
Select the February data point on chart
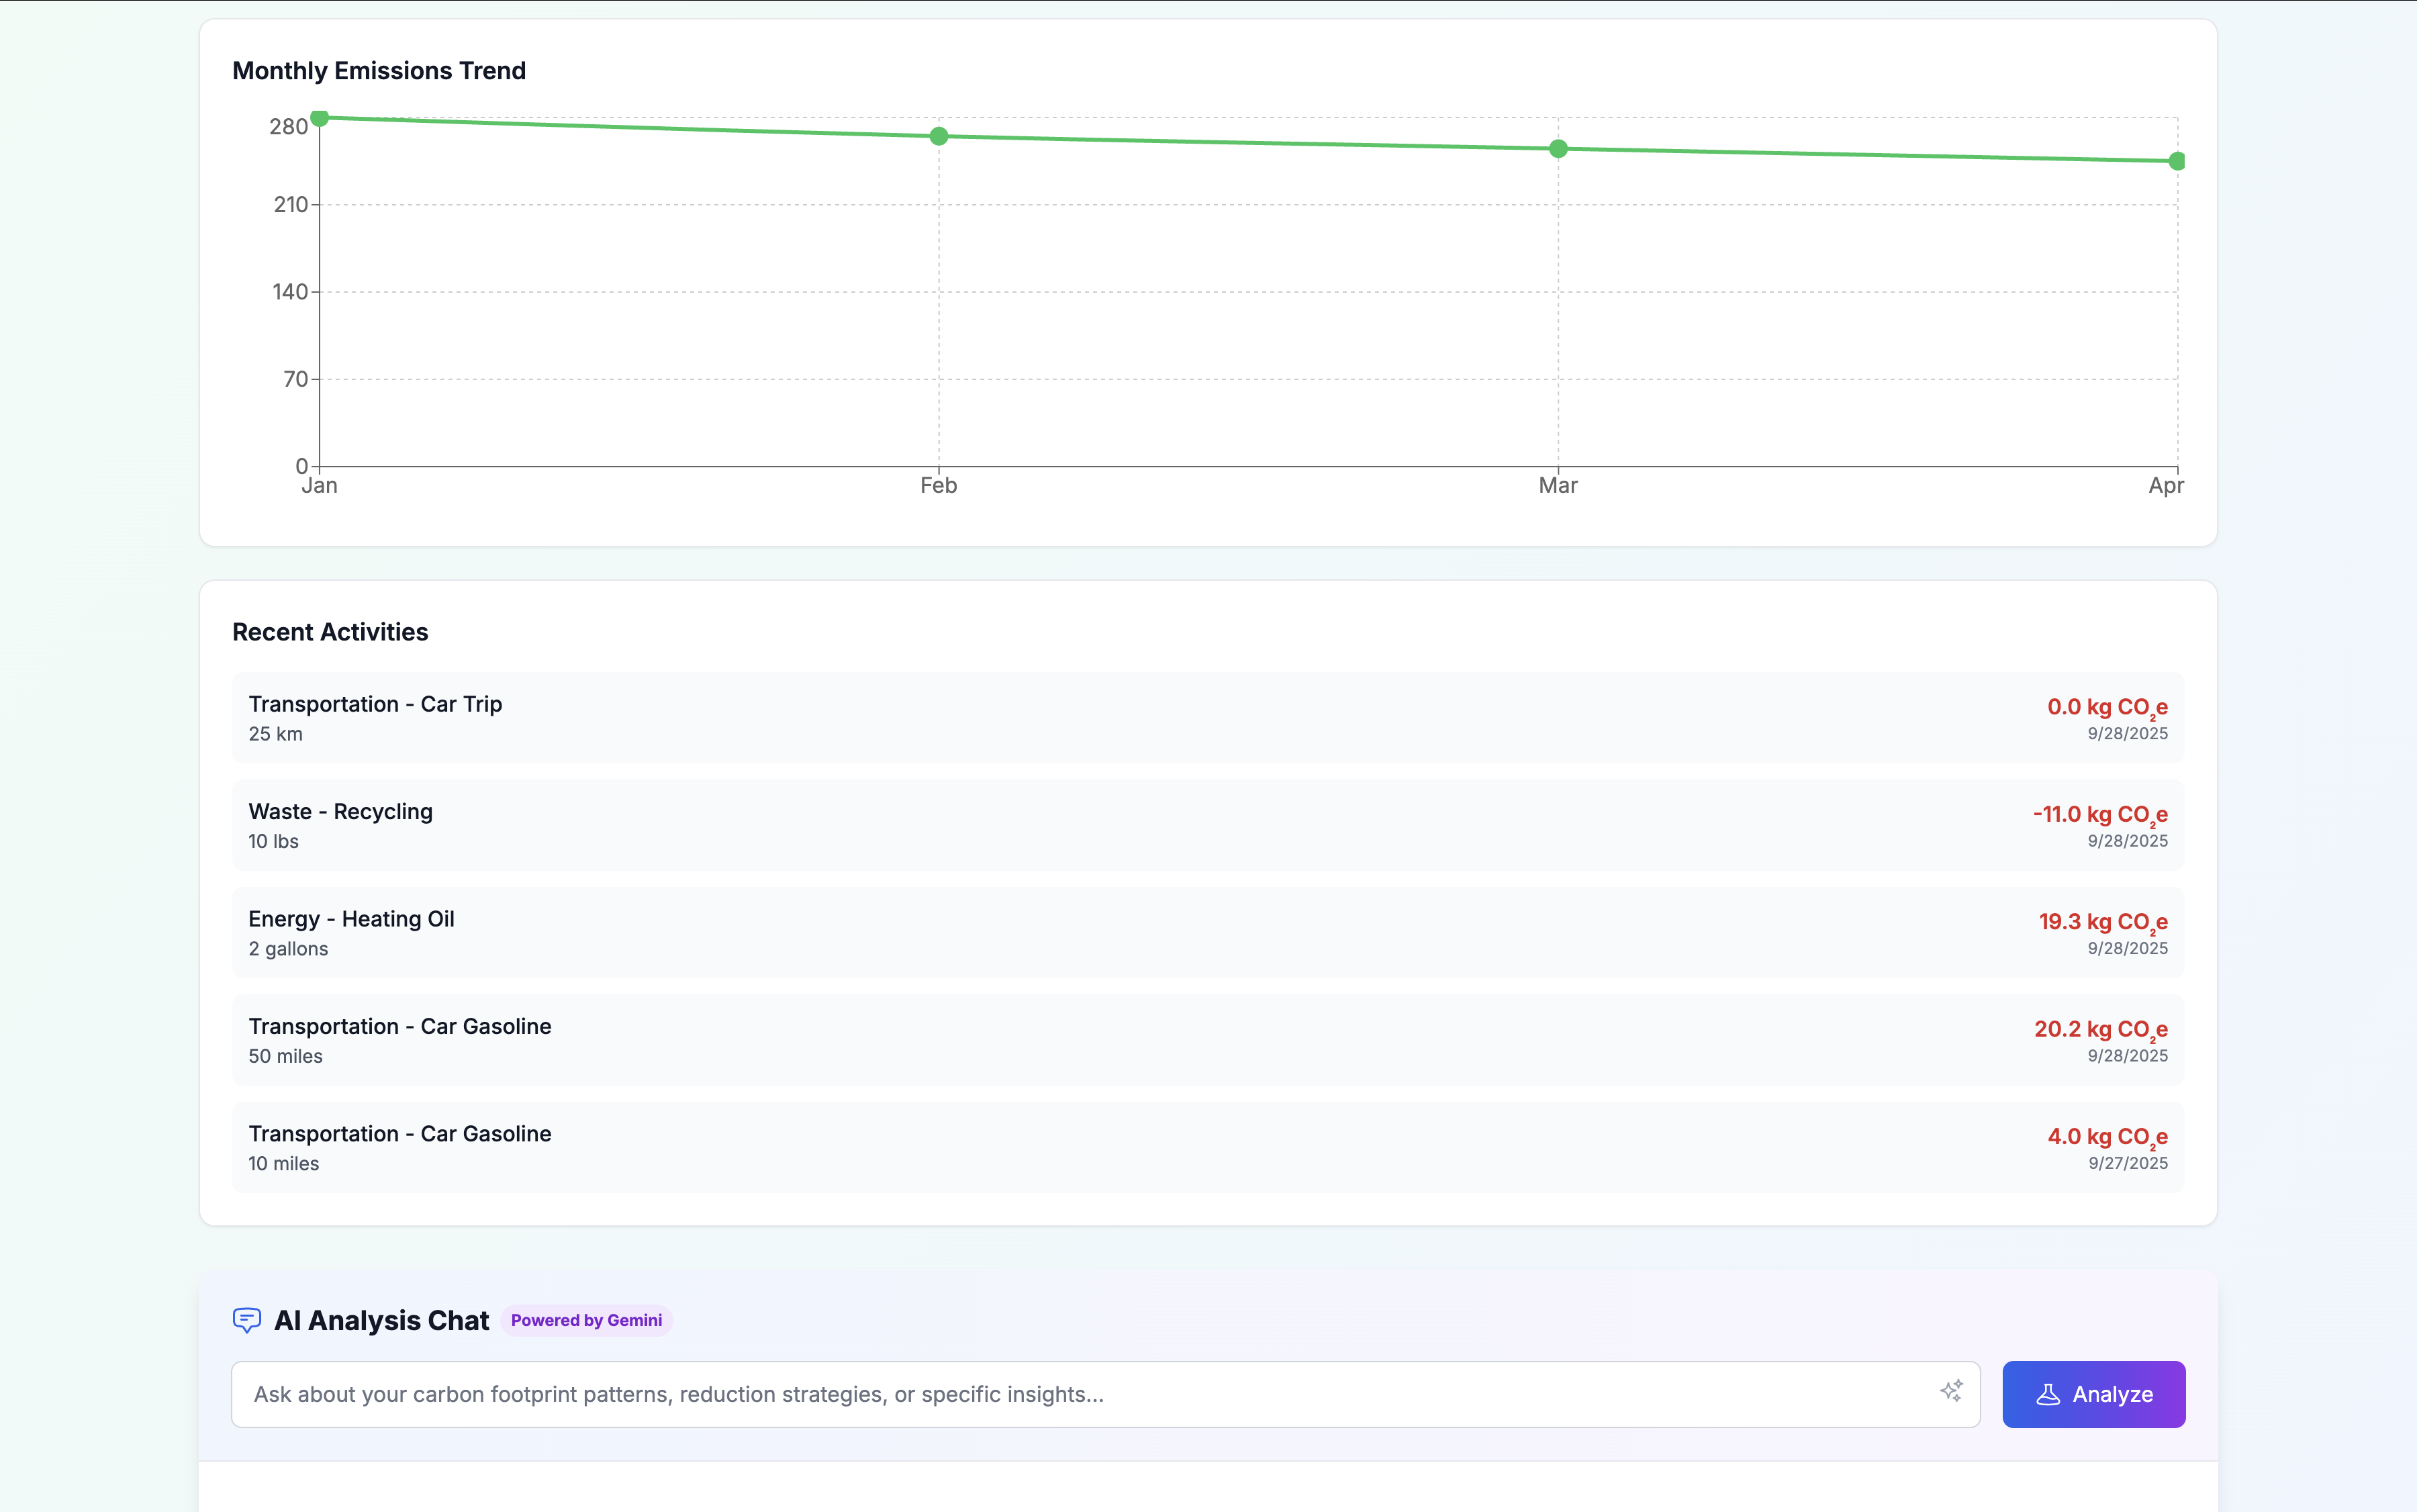[x=938, y=136]
